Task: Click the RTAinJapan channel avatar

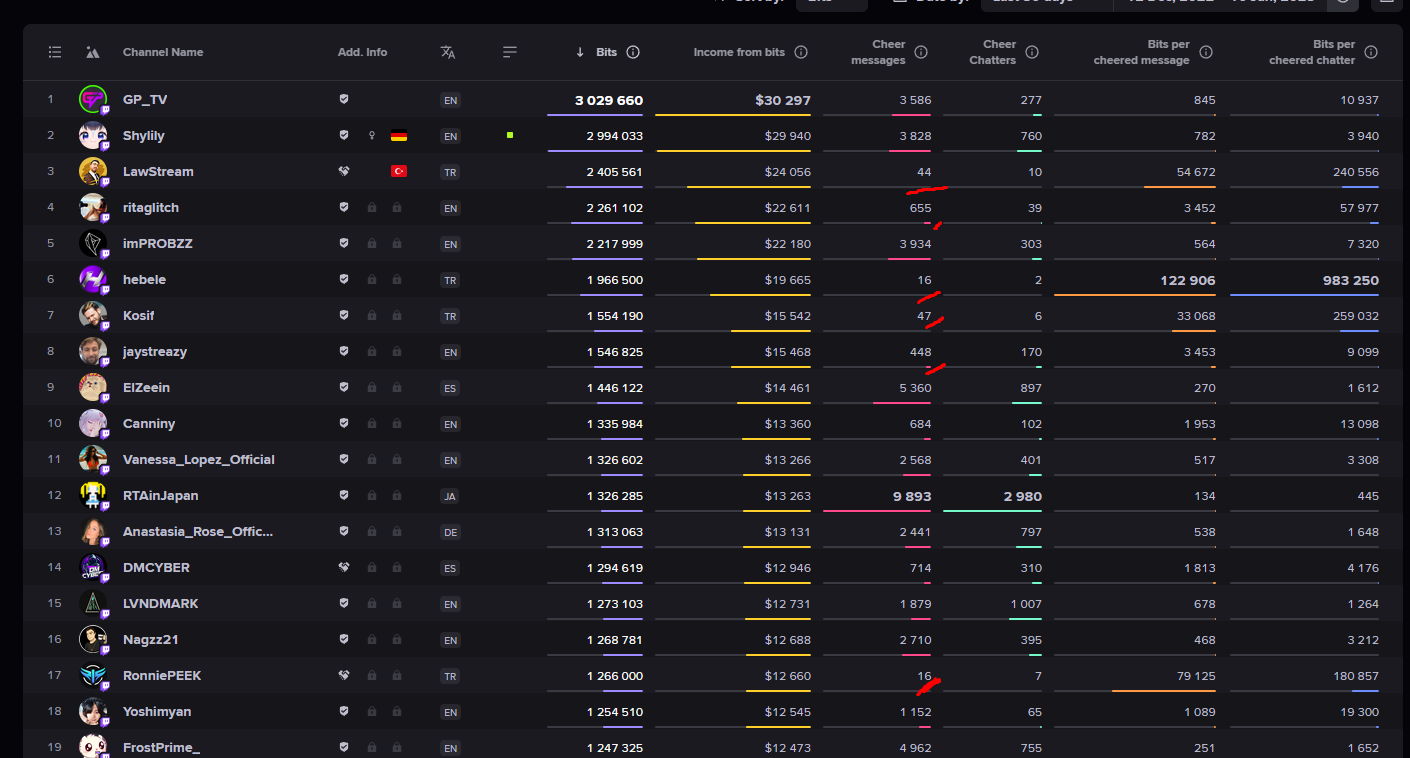Action: click(x=93, y=495)
